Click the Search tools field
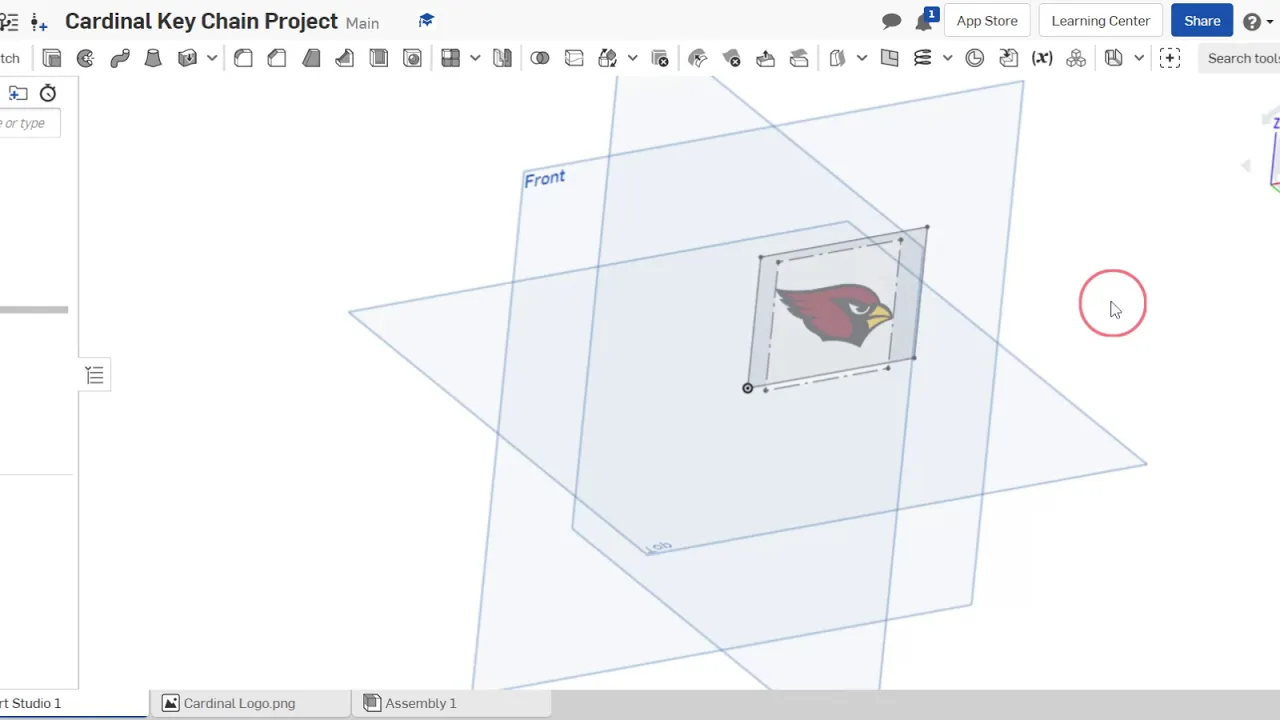 click(1242, 58)
